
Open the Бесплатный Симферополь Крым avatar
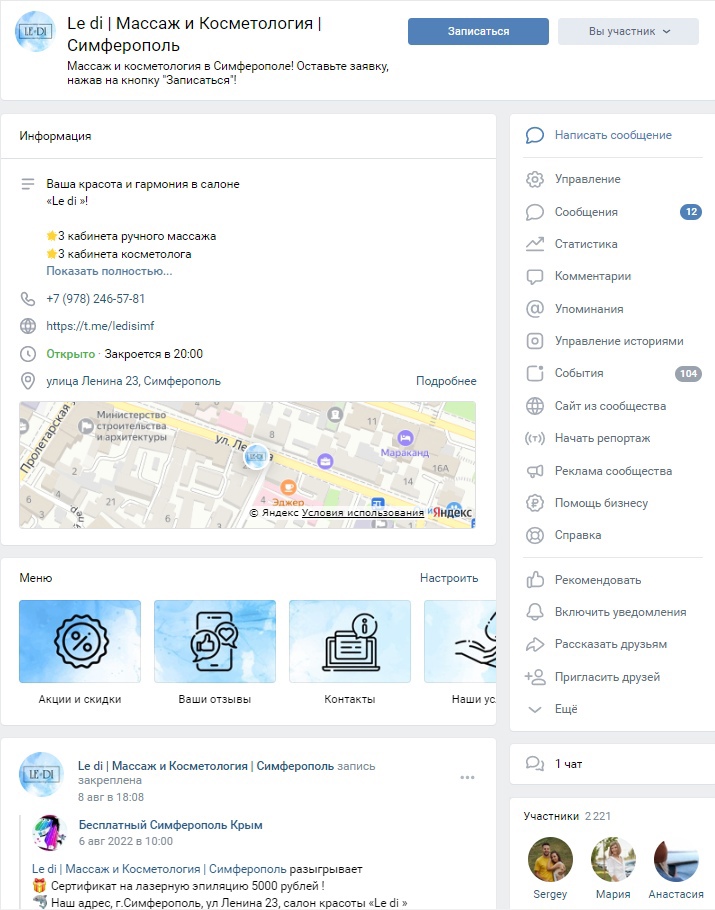coord(49,832)
